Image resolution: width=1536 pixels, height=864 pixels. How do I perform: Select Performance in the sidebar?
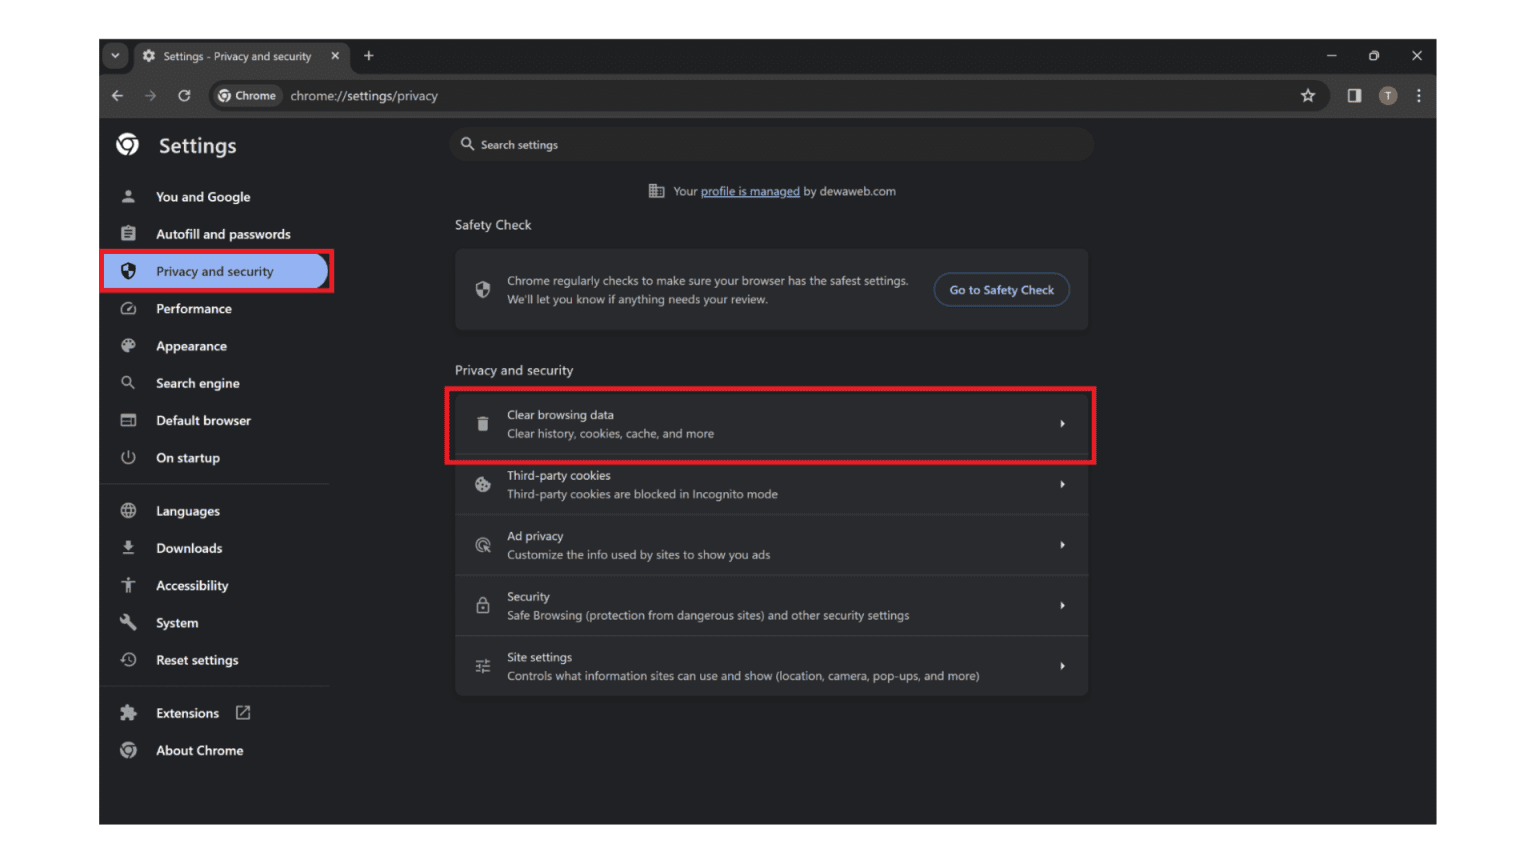(x=193, y=309)
